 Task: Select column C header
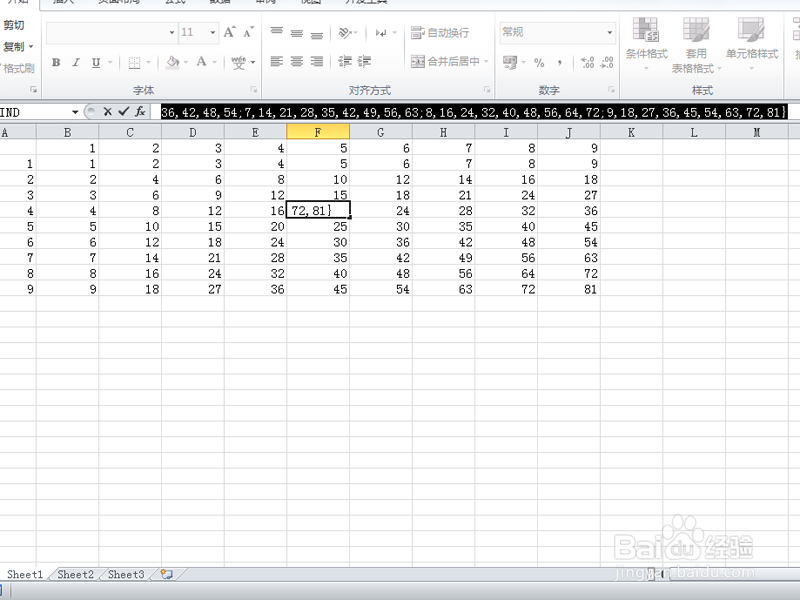pyautogui.click(x=130, y=132)
